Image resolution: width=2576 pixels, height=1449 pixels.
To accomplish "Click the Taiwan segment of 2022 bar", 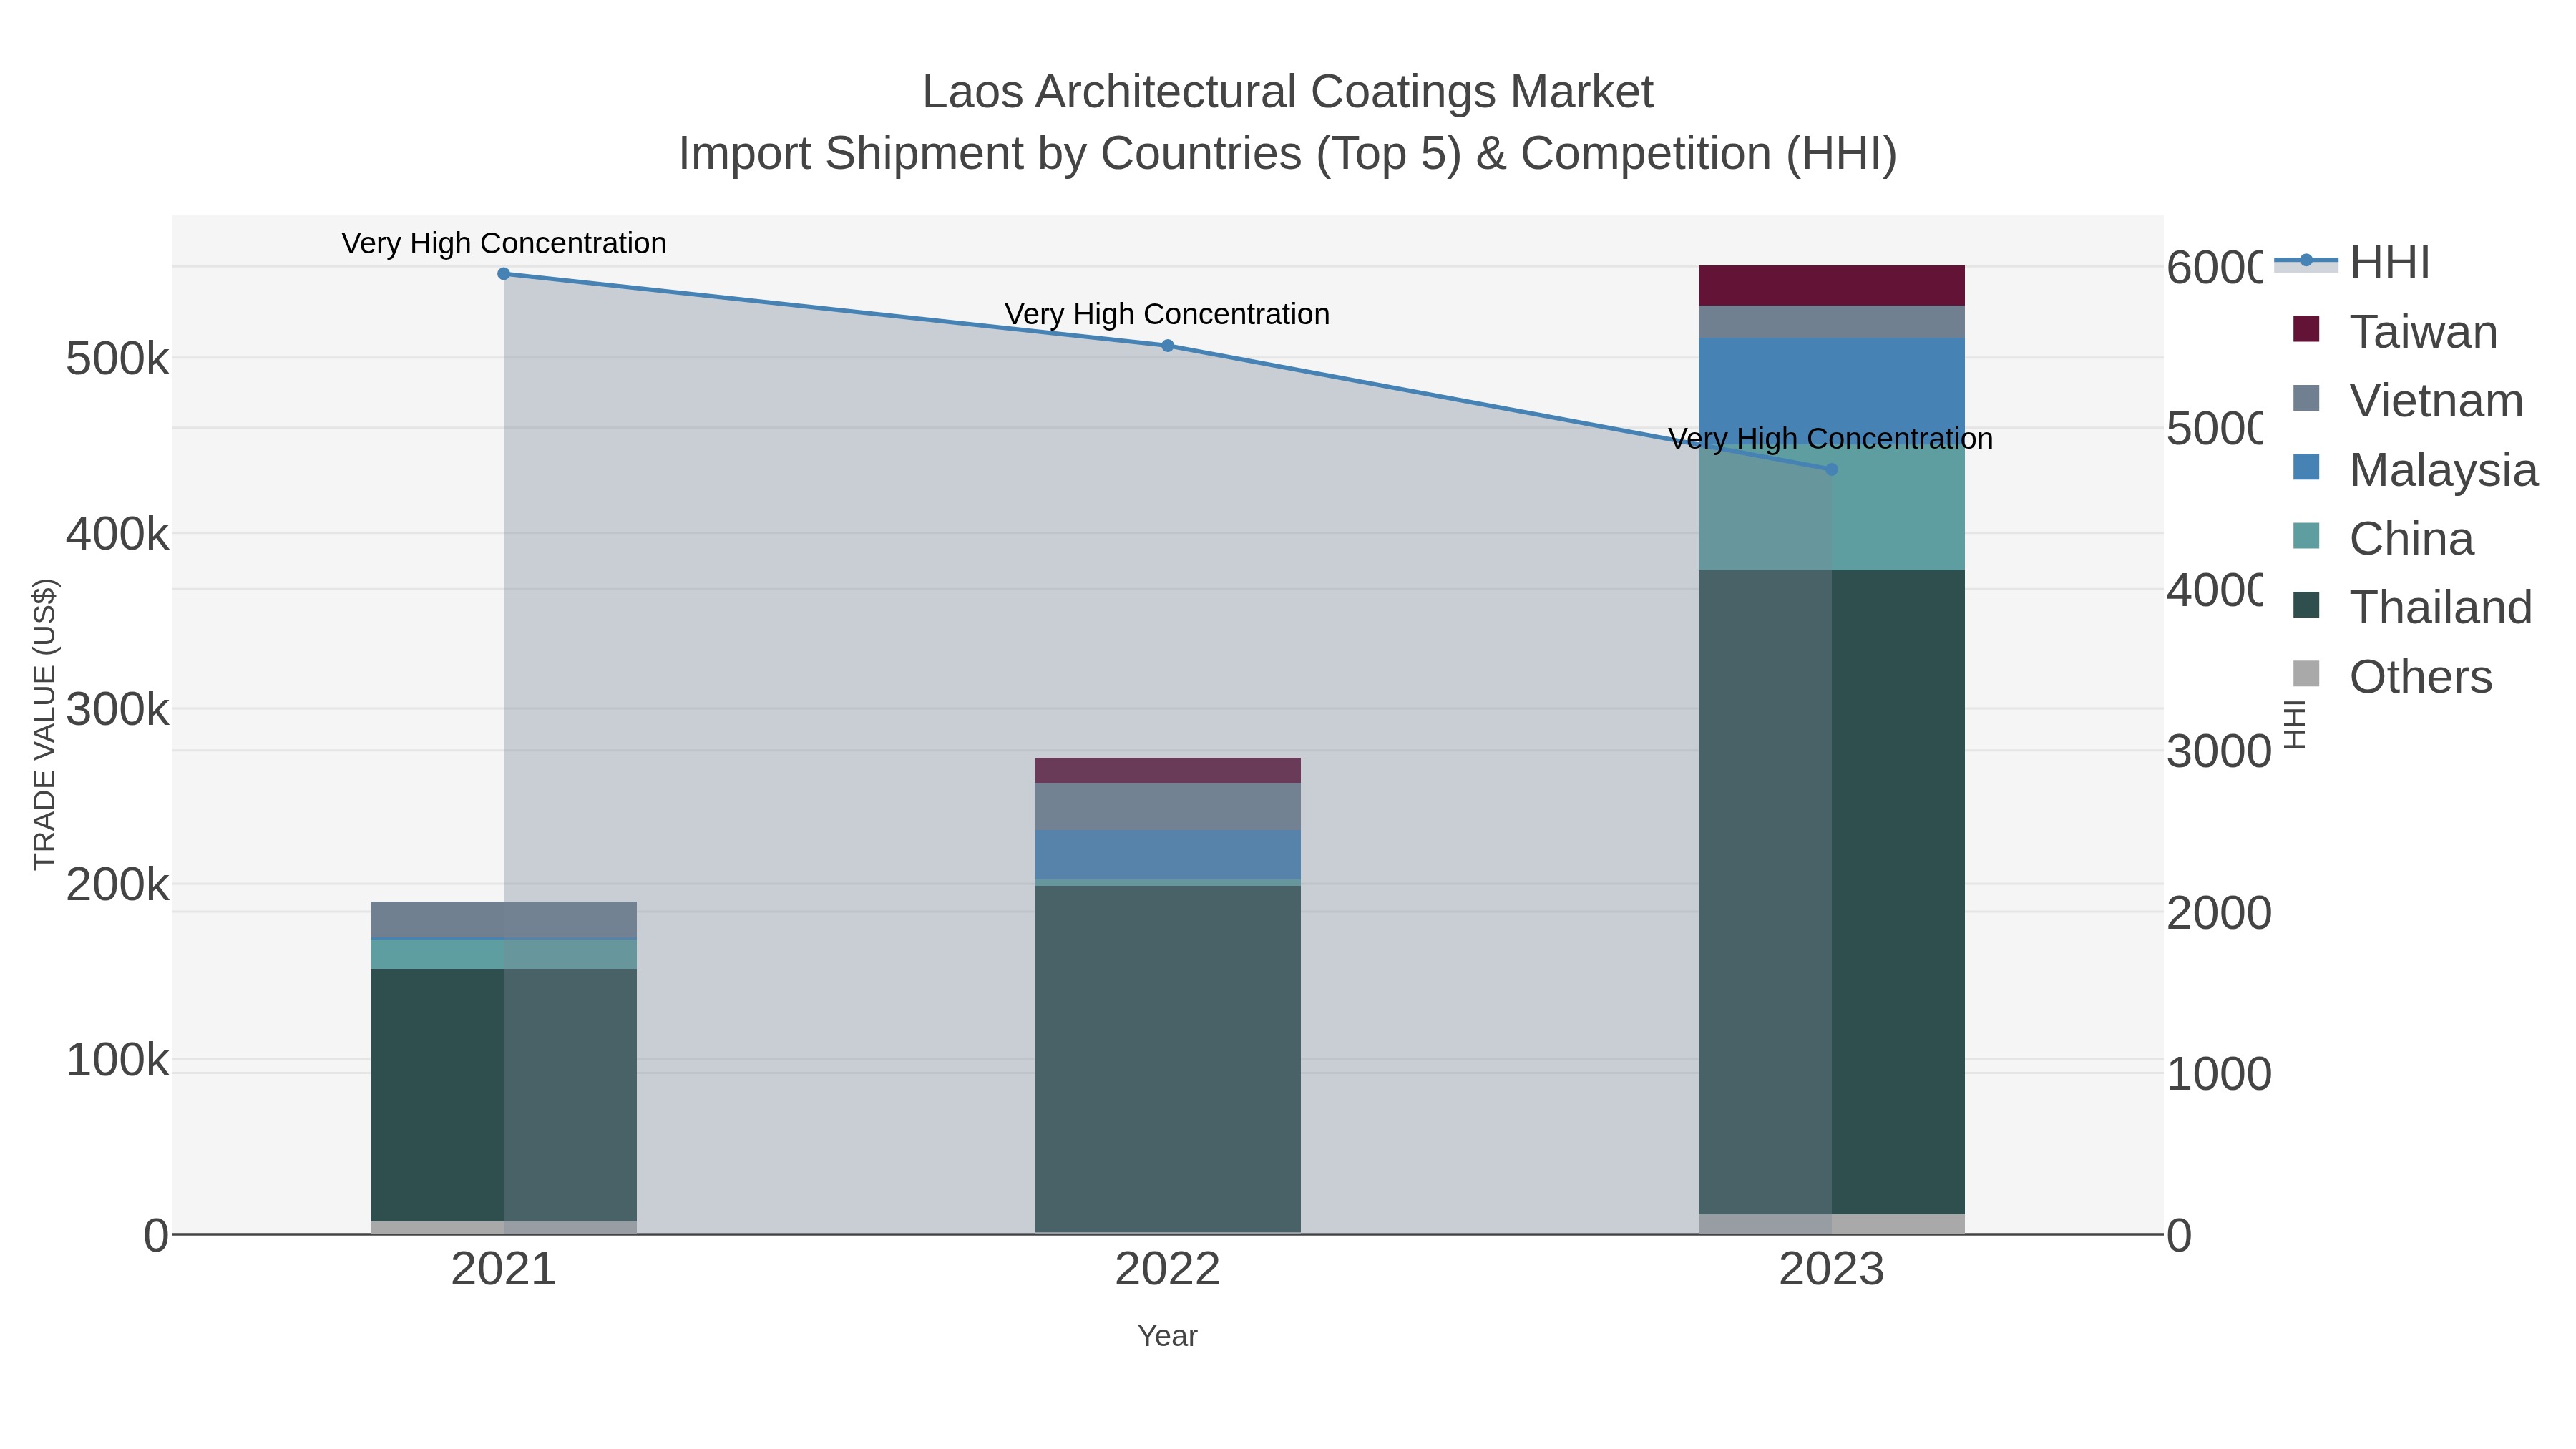I will (x=1167, y=771).
